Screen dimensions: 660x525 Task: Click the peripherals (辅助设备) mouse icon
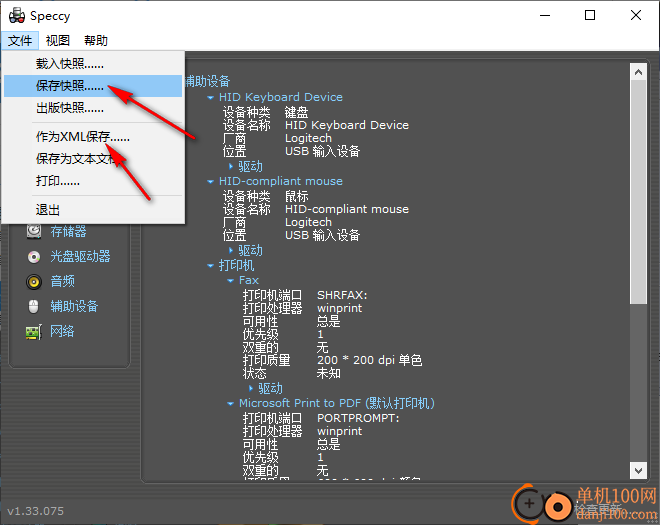pyautogui.click(x=34, y=306)
